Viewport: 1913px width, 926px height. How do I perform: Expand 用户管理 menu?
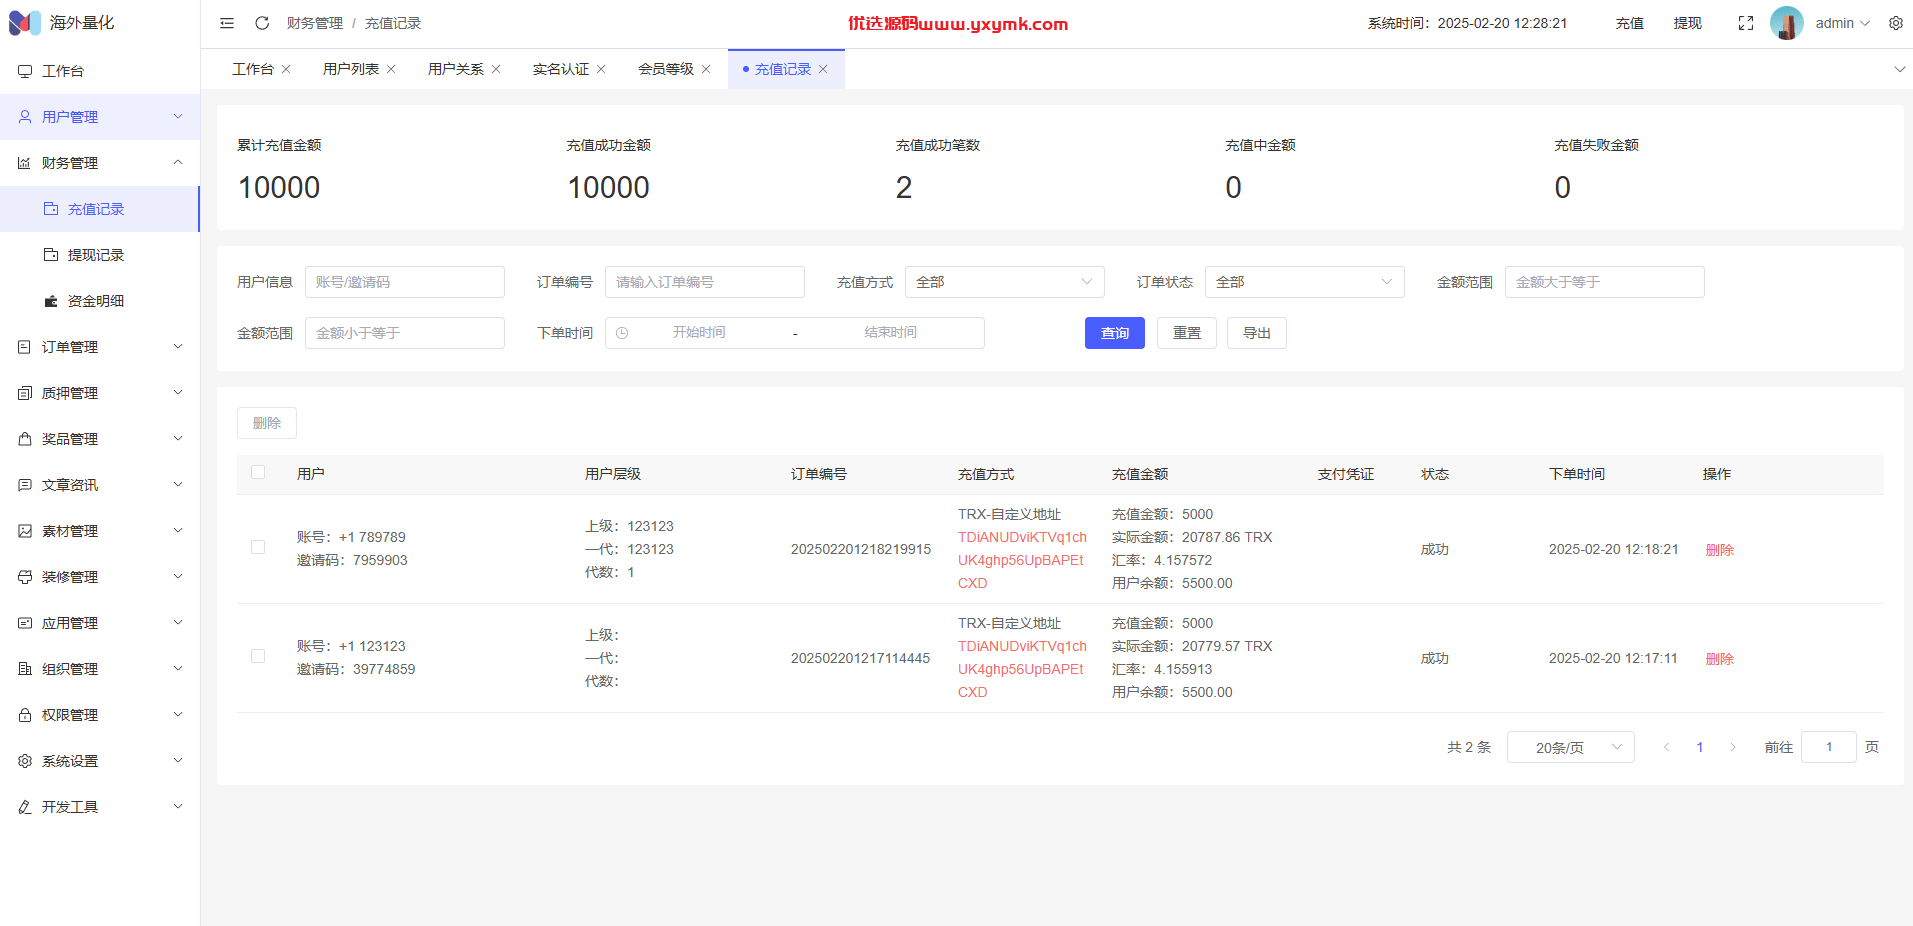(x=100, y=117)
